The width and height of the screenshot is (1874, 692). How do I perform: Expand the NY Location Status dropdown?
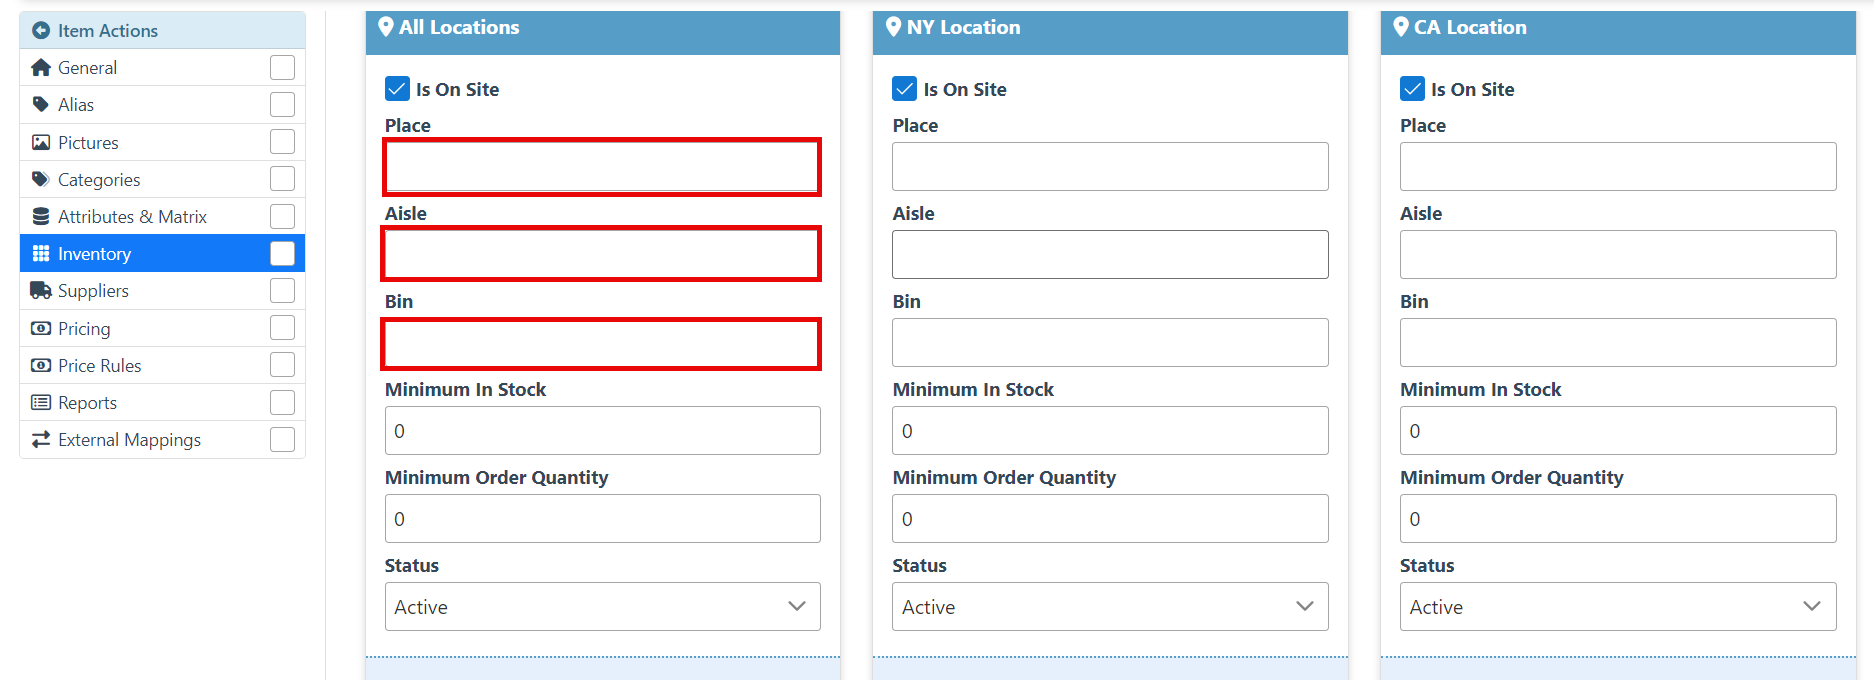(x=1110, y=607)
